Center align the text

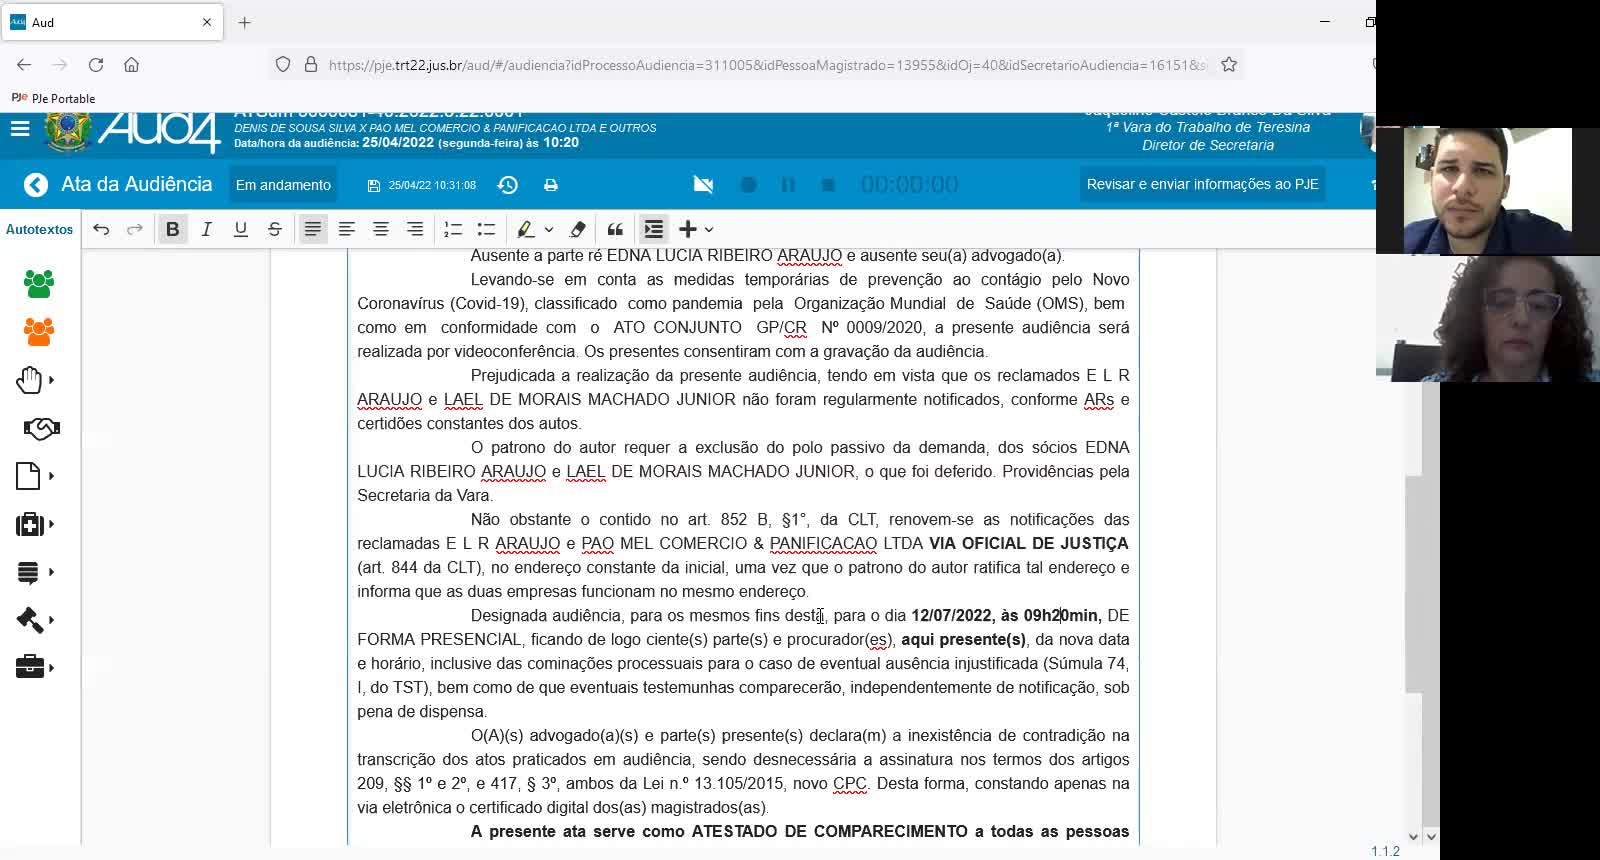[381, 229]
